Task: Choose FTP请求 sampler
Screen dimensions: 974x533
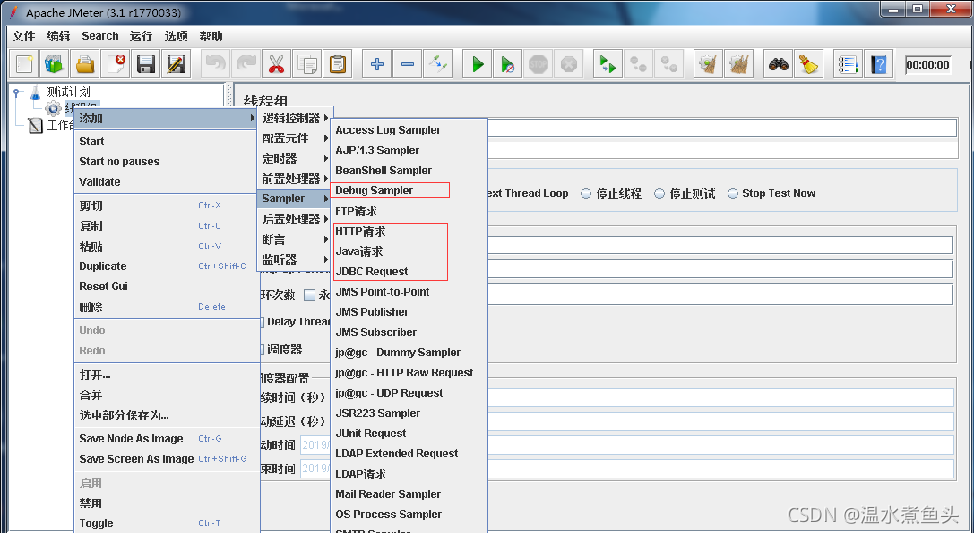Action: tap(355, 211)
